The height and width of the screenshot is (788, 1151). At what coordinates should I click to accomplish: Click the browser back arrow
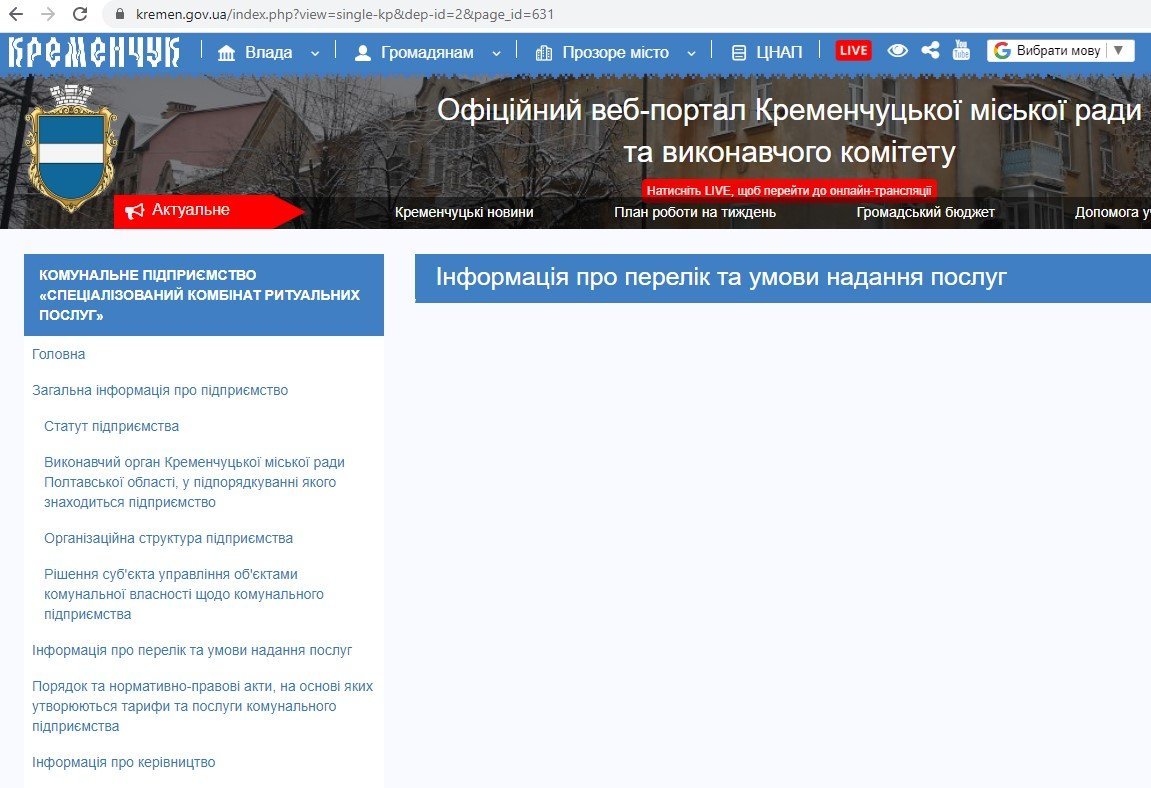tap(16, 15)
